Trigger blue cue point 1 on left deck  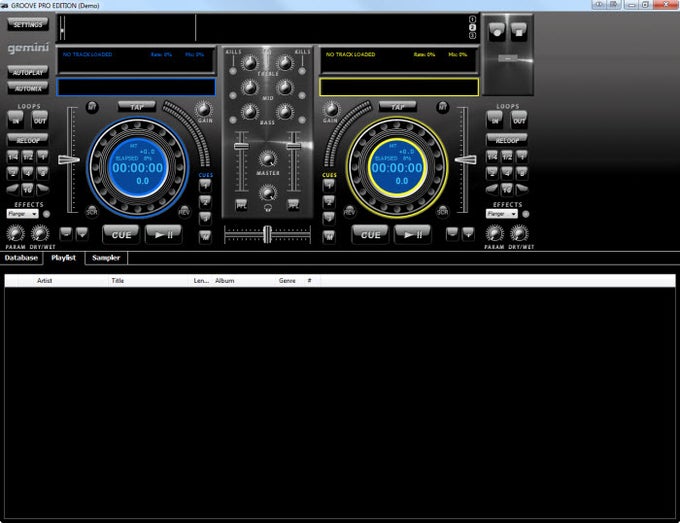coord(205,186)
